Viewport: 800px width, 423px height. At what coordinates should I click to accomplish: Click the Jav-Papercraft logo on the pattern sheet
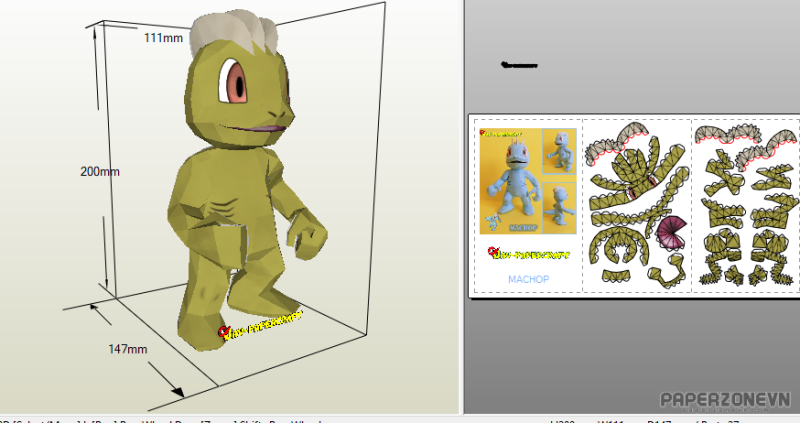[x=529, y=253]
